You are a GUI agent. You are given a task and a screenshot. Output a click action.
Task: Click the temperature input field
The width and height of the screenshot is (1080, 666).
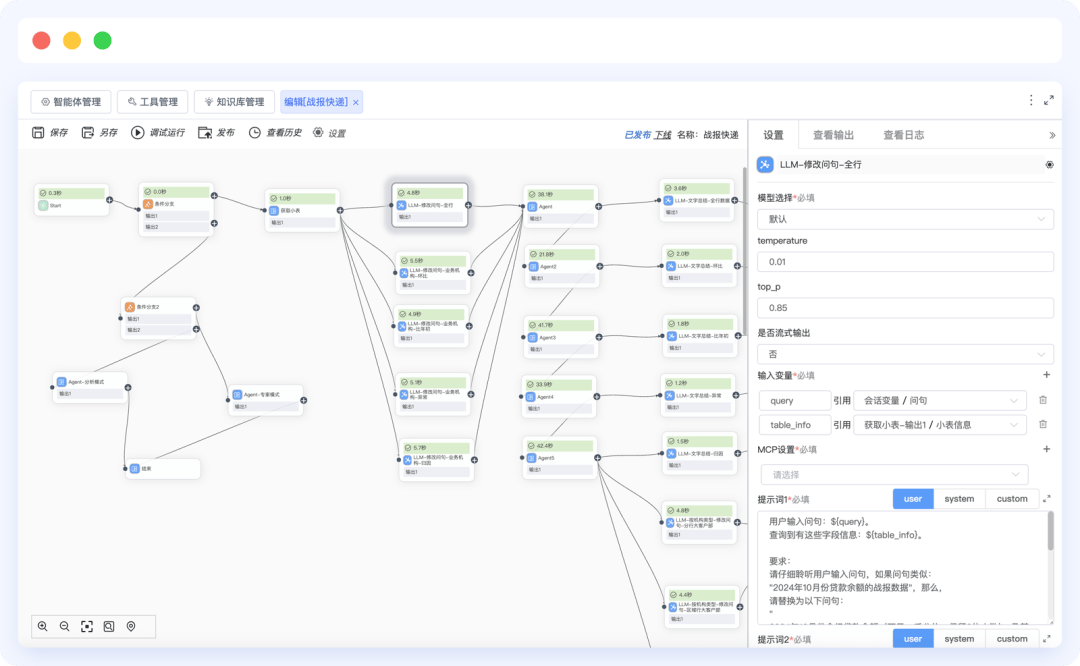pos(905,262)
